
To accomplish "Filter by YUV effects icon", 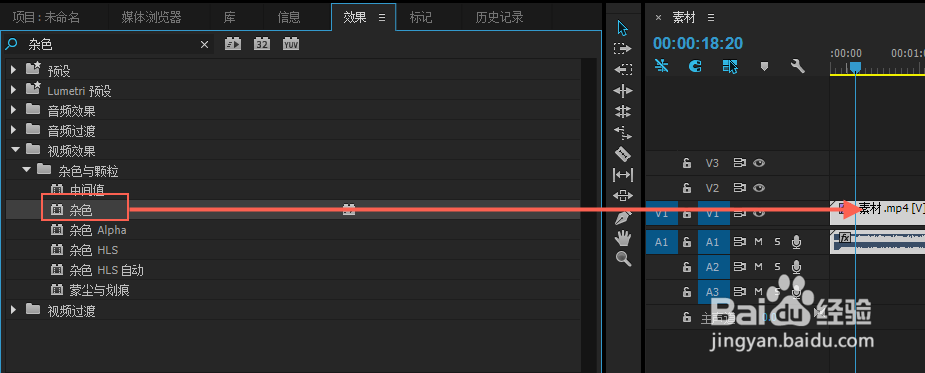I will [x=291, y=44].
